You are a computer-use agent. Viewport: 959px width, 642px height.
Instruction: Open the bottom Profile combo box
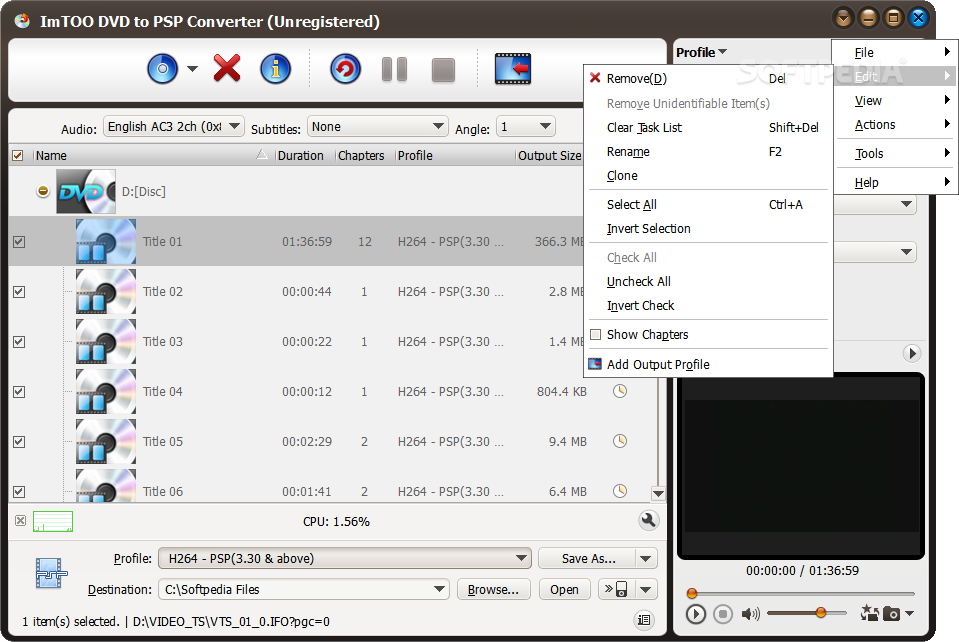(344, 558)
